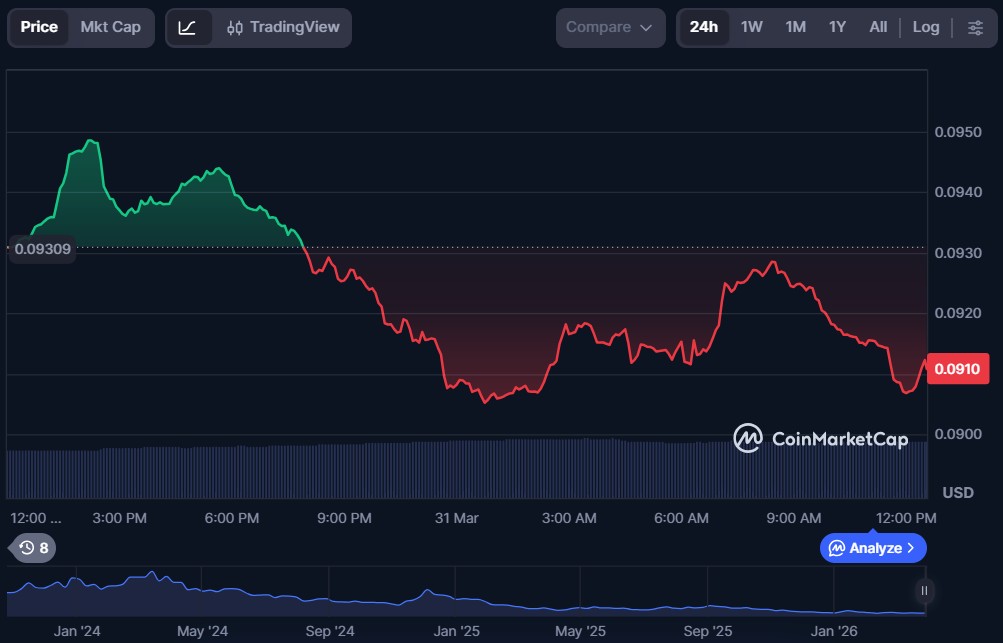This screenshot has height=643, width=1003.
Task: Open chart settings sliders icon
Action: [975, 27]
